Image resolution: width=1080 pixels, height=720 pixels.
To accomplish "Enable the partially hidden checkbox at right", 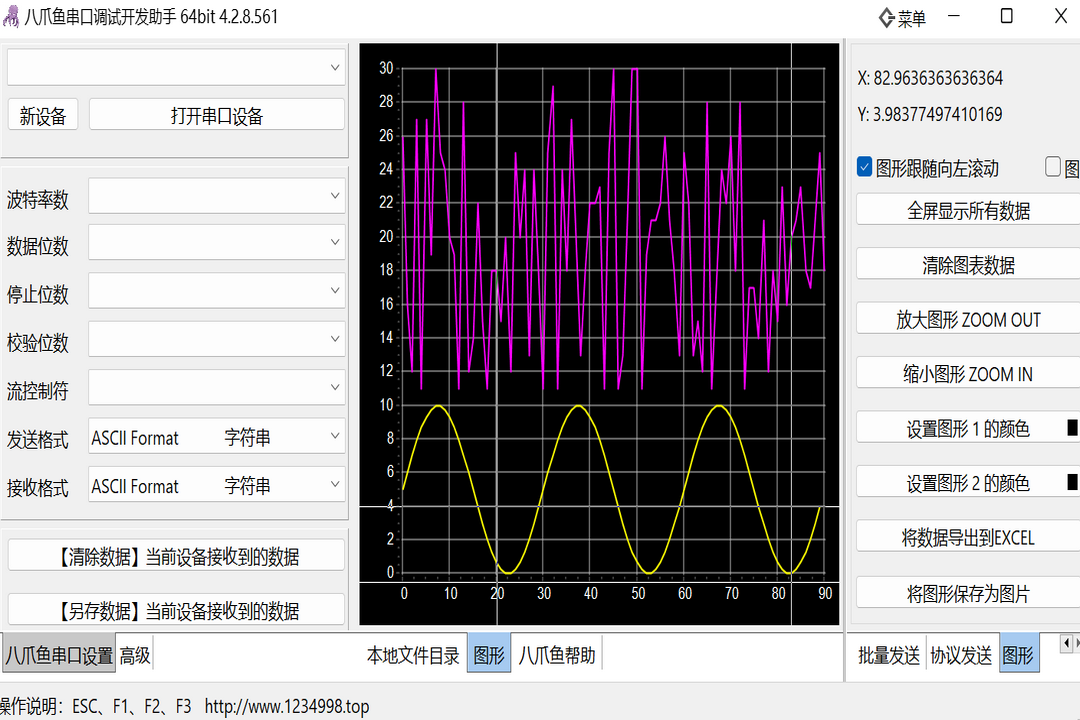I will [1053, 167].
